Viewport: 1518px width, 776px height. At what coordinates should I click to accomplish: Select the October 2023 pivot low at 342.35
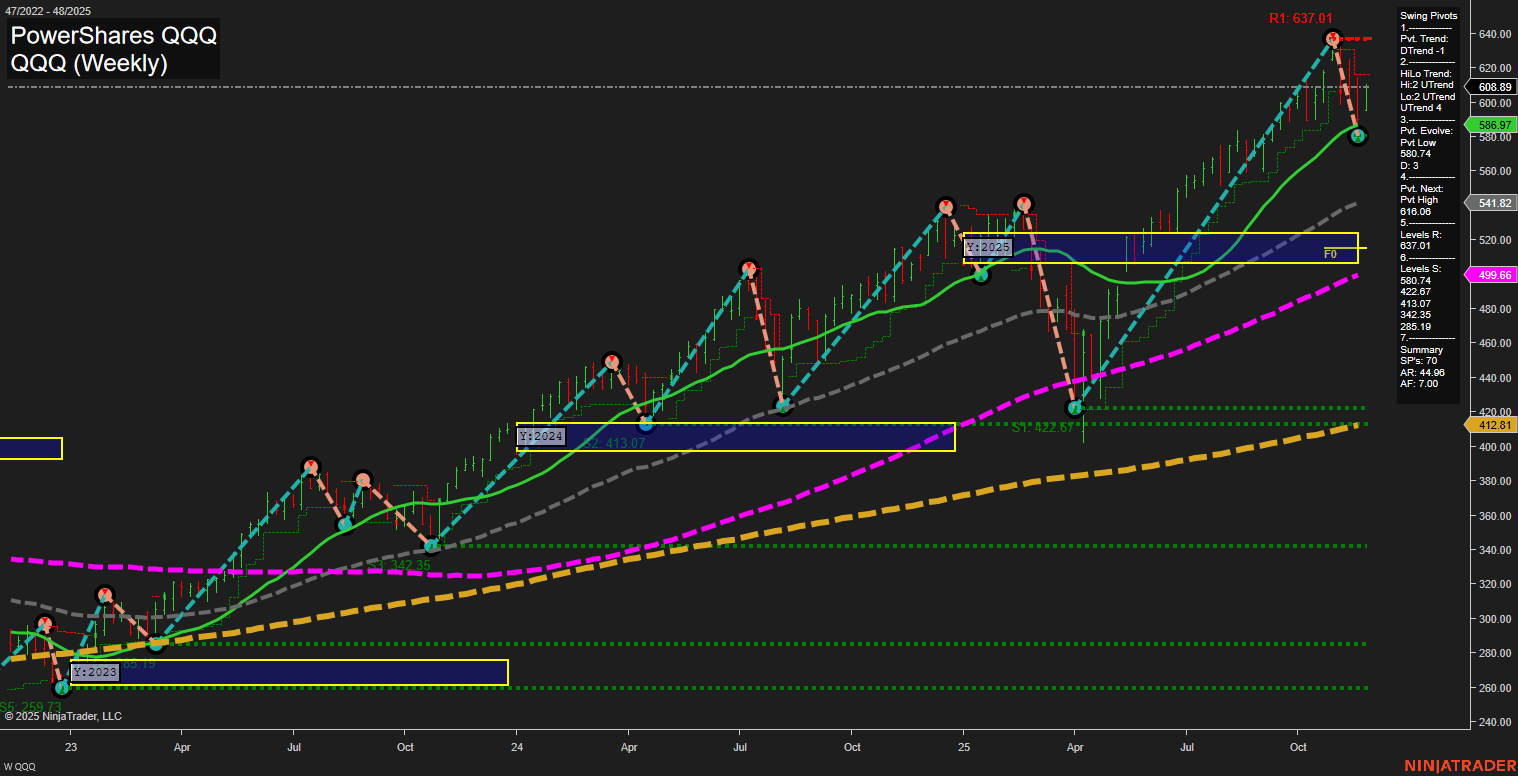point(432,546)
